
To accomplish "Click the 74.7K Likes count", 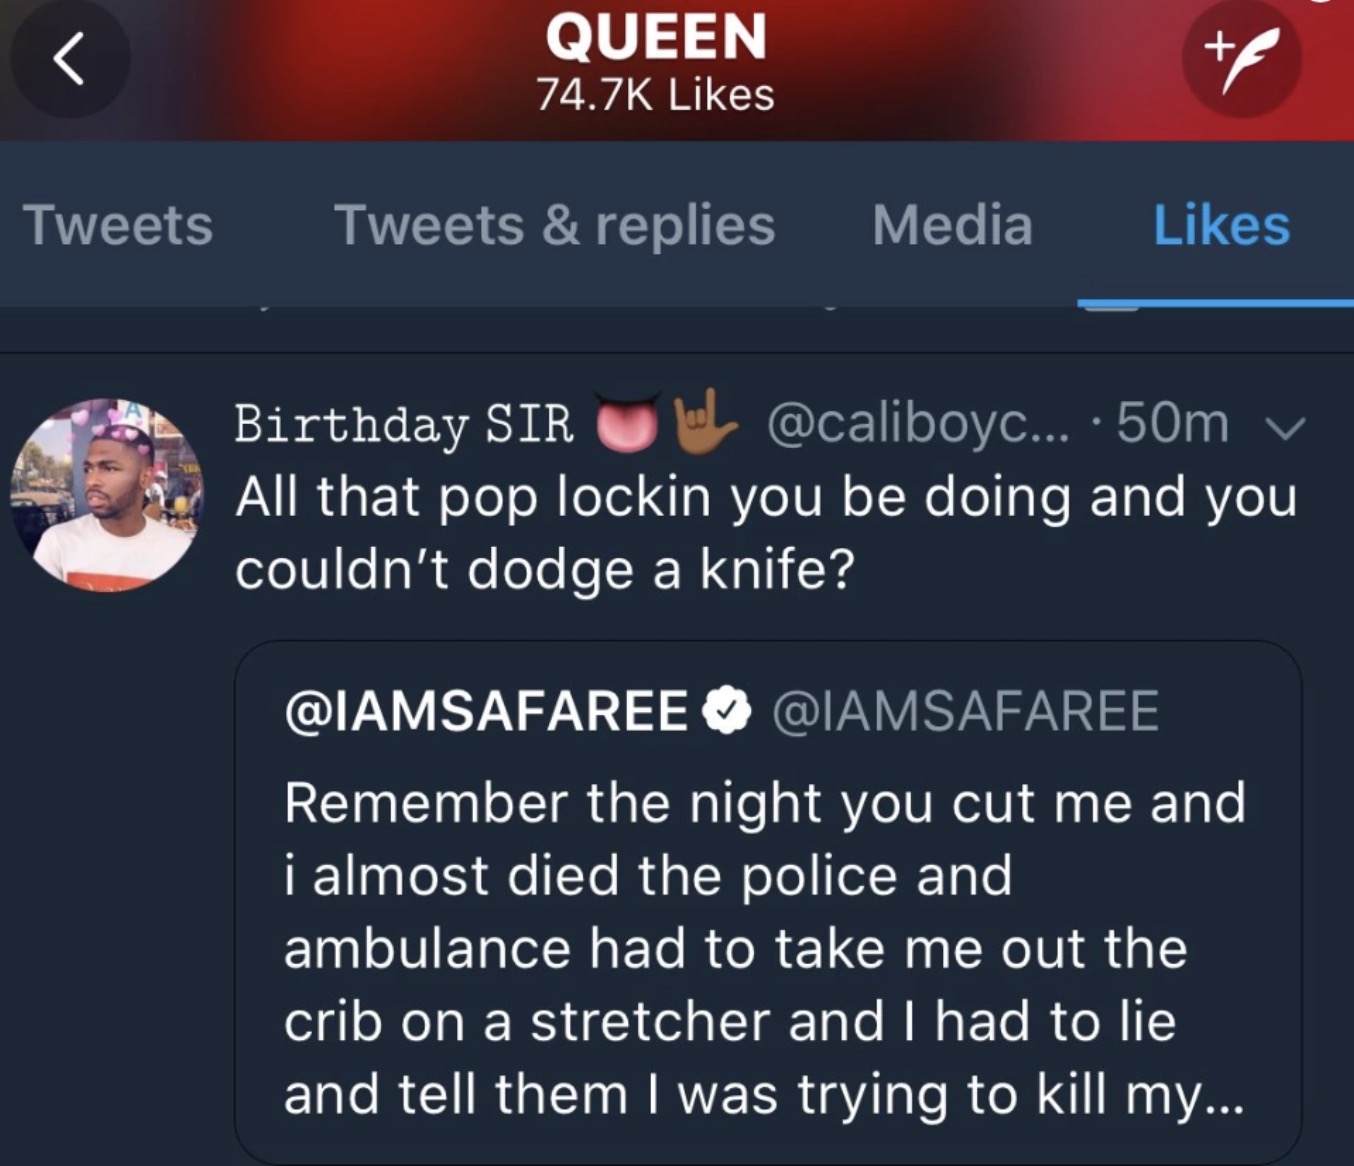I will [x=656, y=95].
